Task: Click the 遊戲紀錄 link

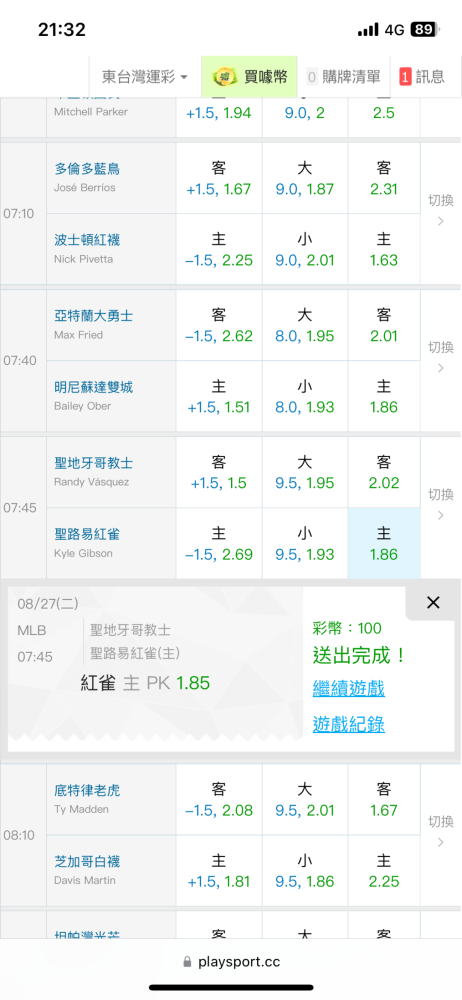Action: (348, 724)
